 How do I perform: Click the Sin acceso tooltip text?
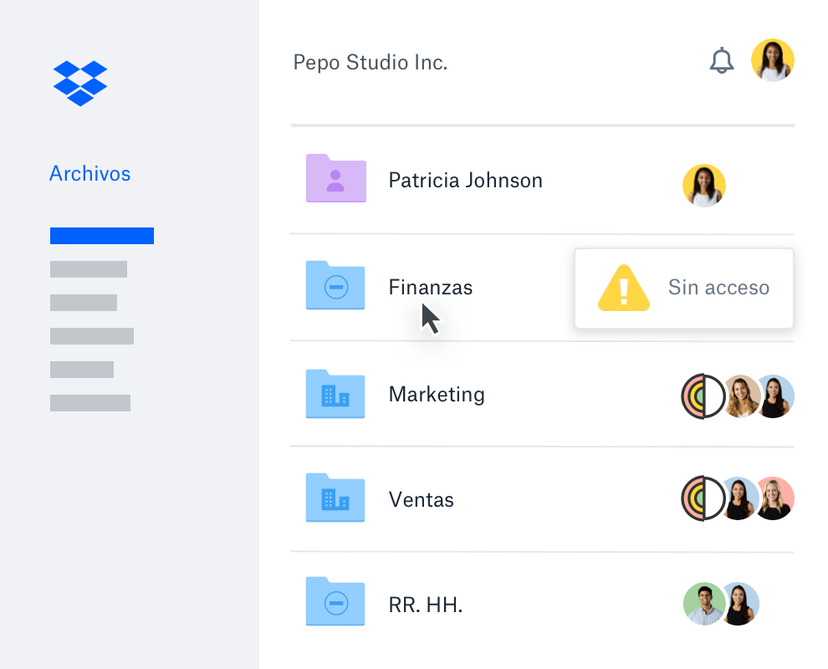point(718,288)
